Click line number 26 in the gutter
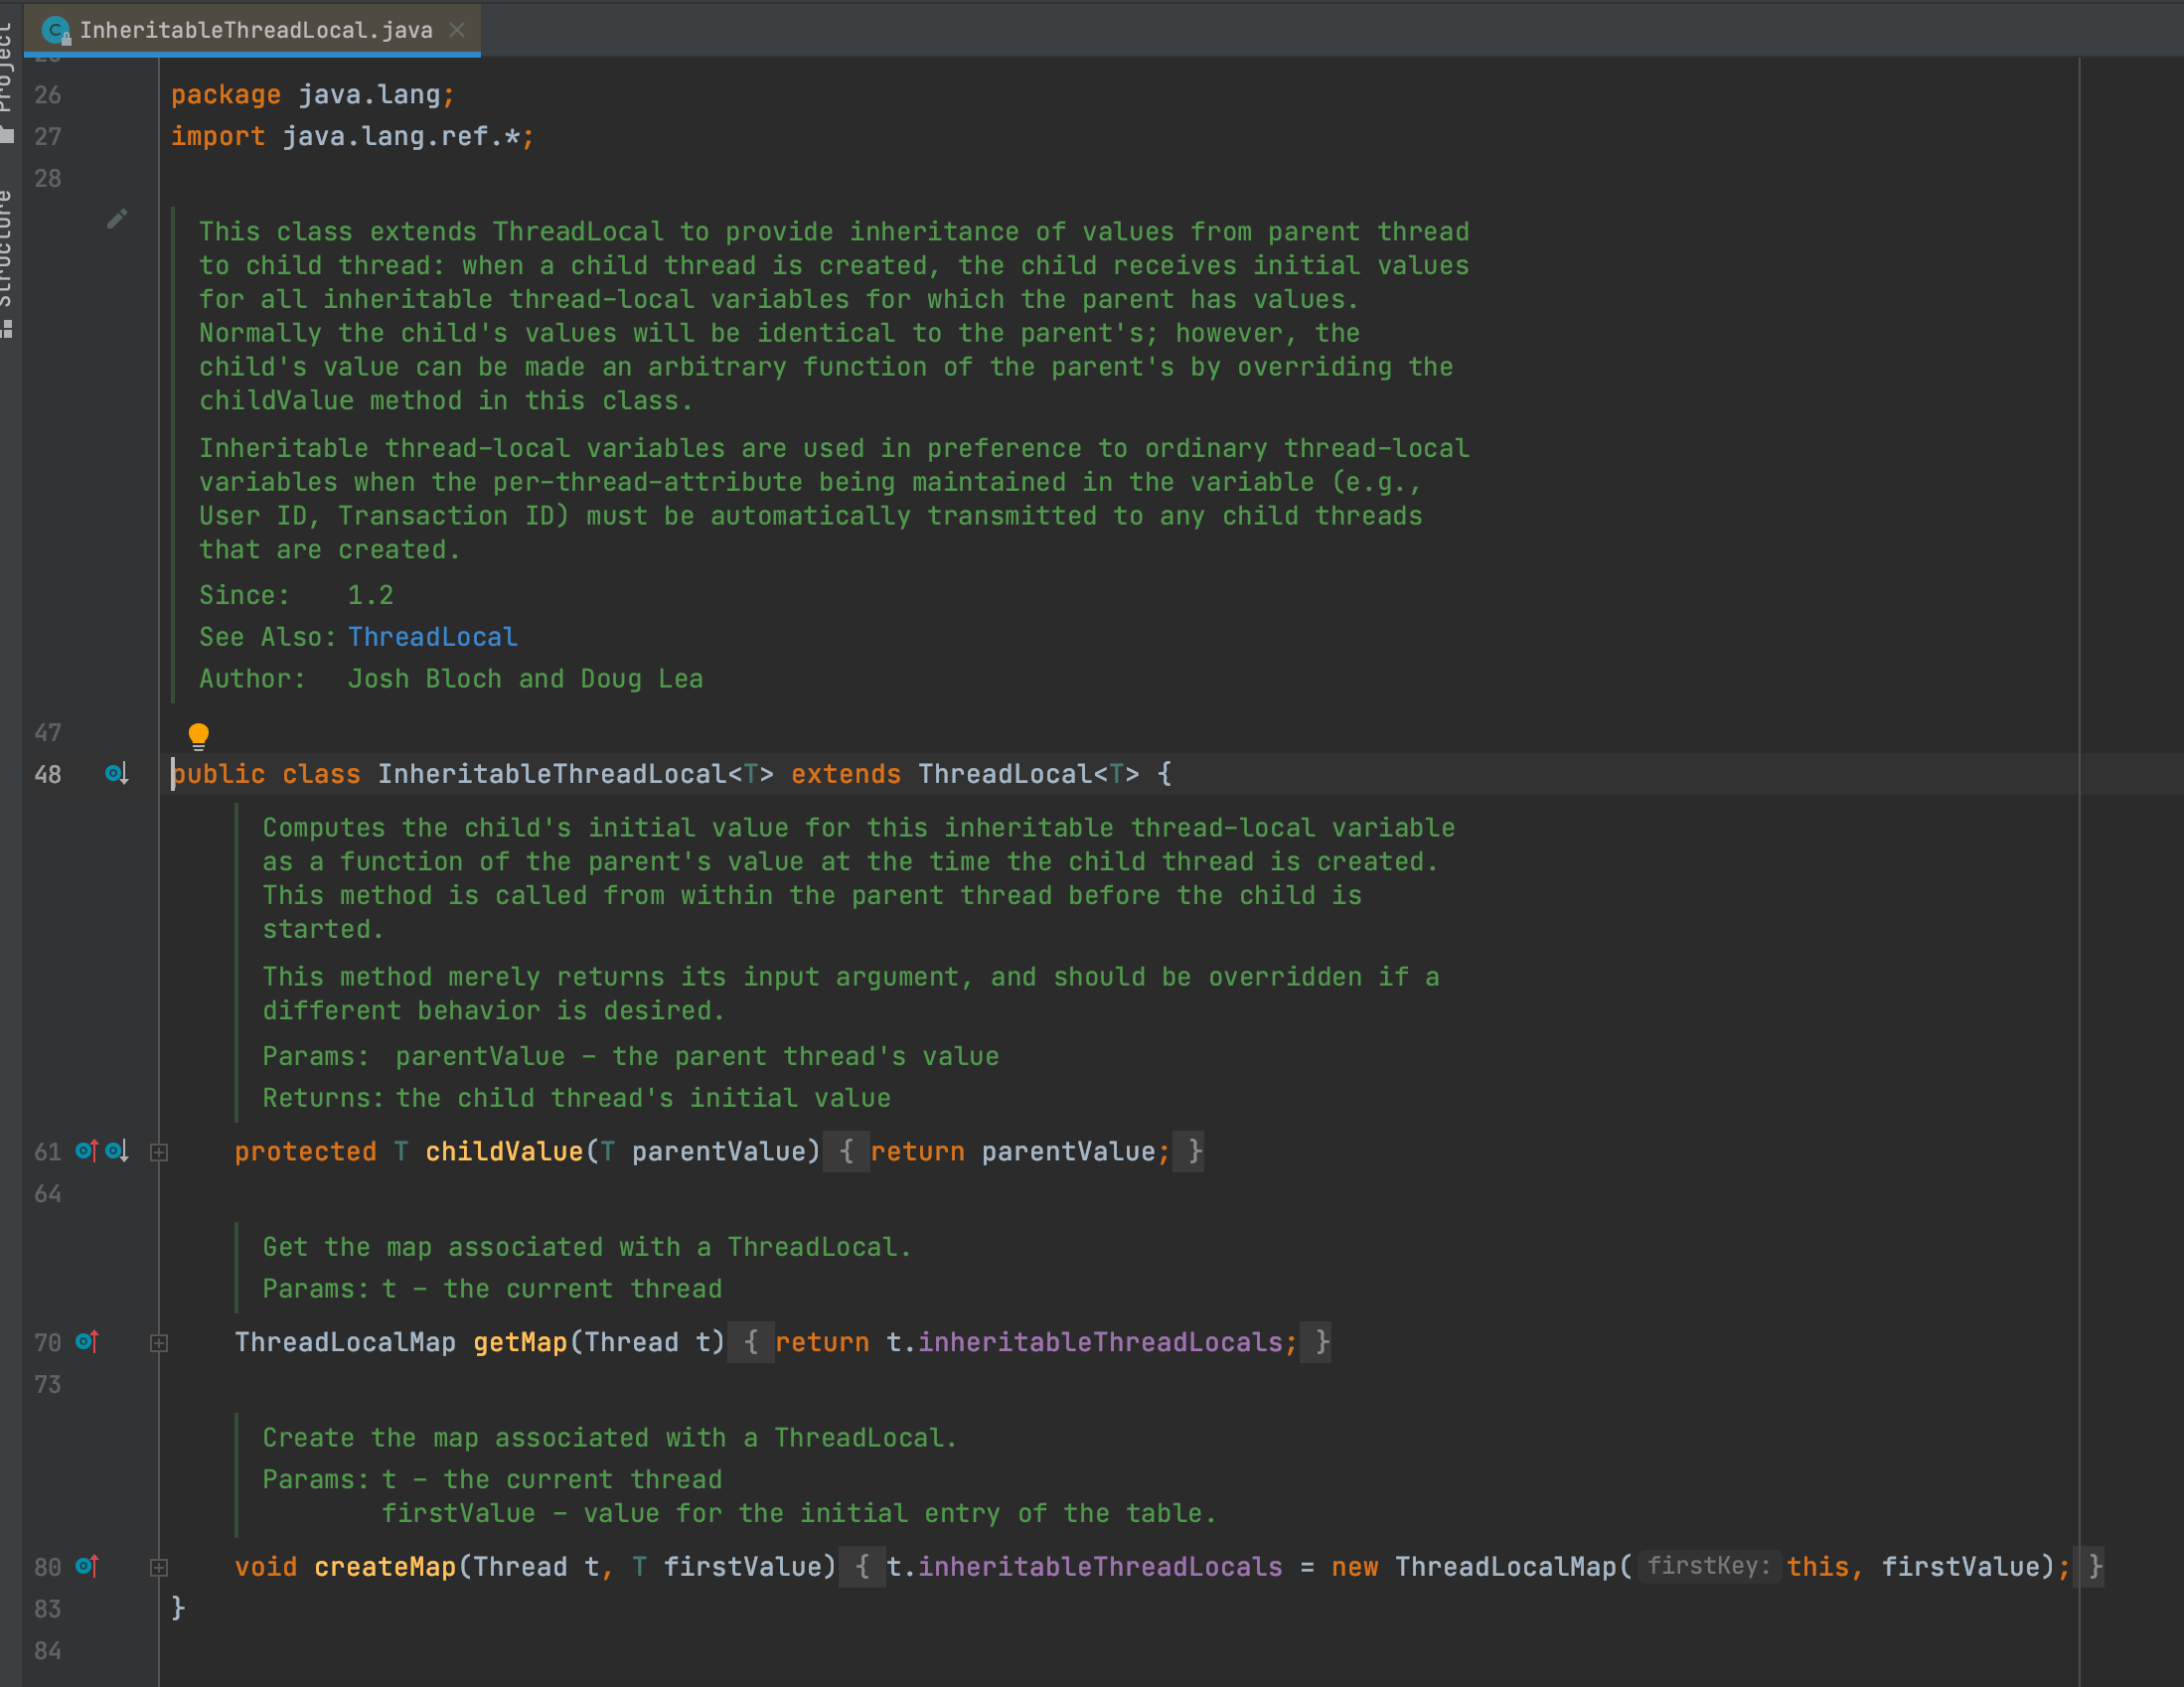The image size is (2184, 1687). pos(47,95)
